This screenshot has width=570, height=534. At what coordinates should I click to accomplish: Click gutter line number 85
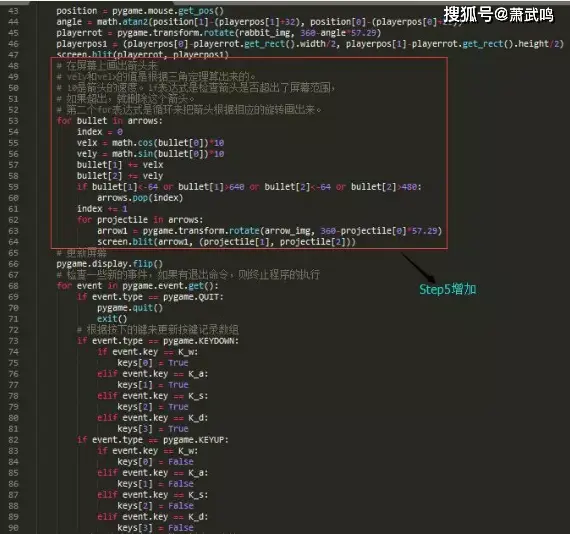13,473
